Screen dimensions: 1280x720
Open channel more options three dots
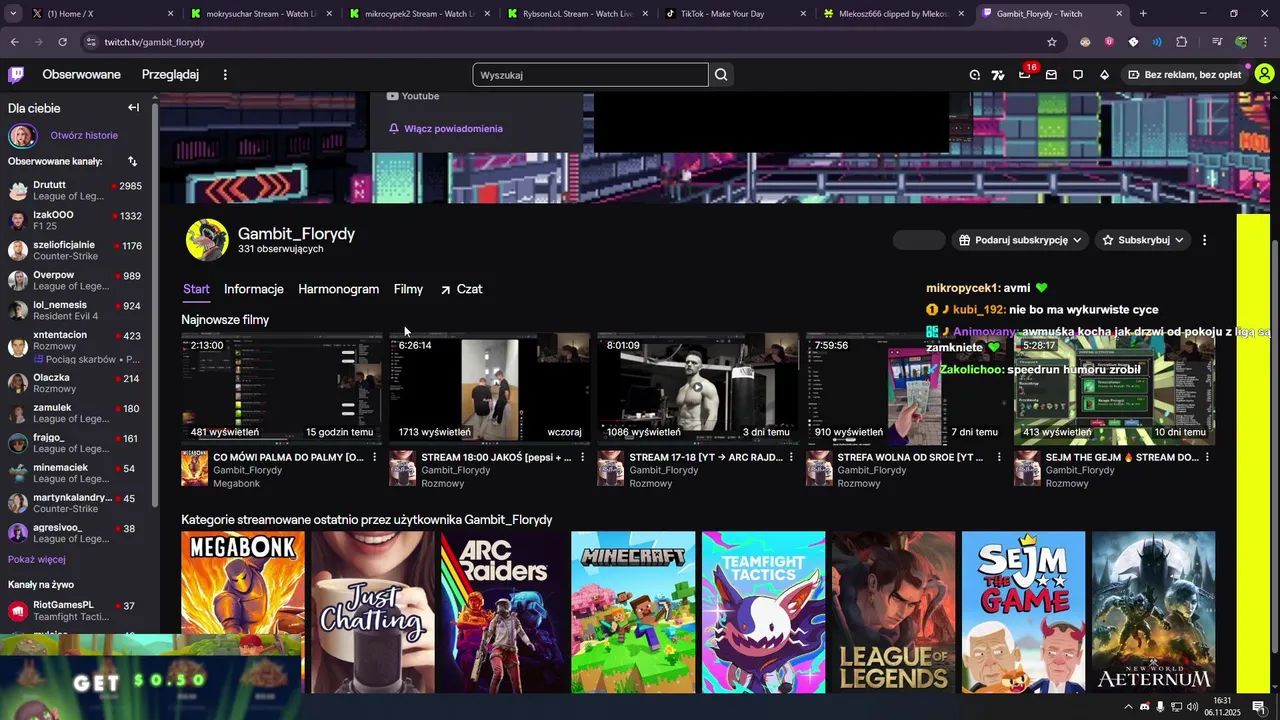point(1204,240)
